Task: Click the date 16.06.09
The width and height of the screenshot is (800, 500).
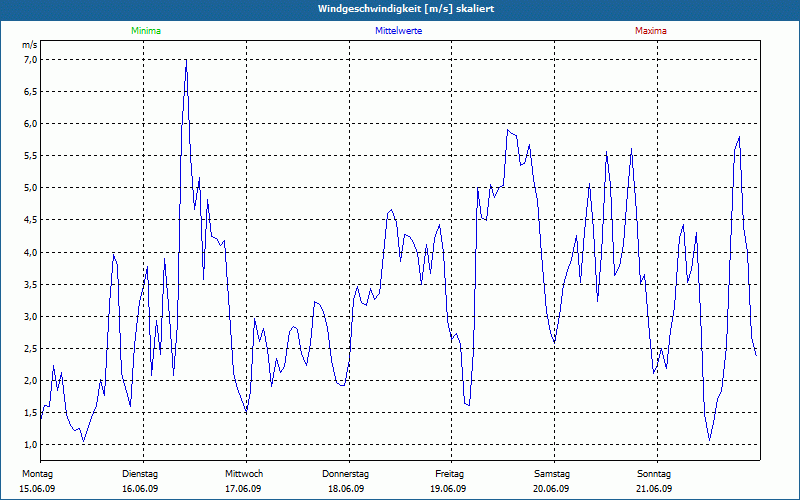Action: (x=140, y=489)
